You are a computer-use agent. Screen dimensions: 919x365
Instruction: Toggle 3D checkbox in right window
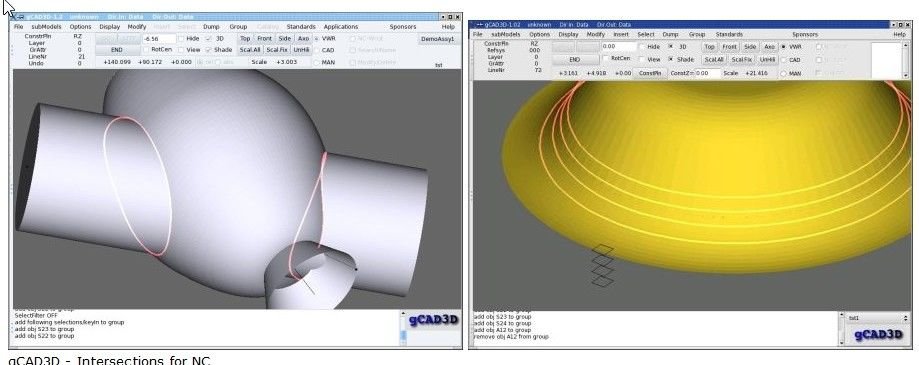point(670,46)
